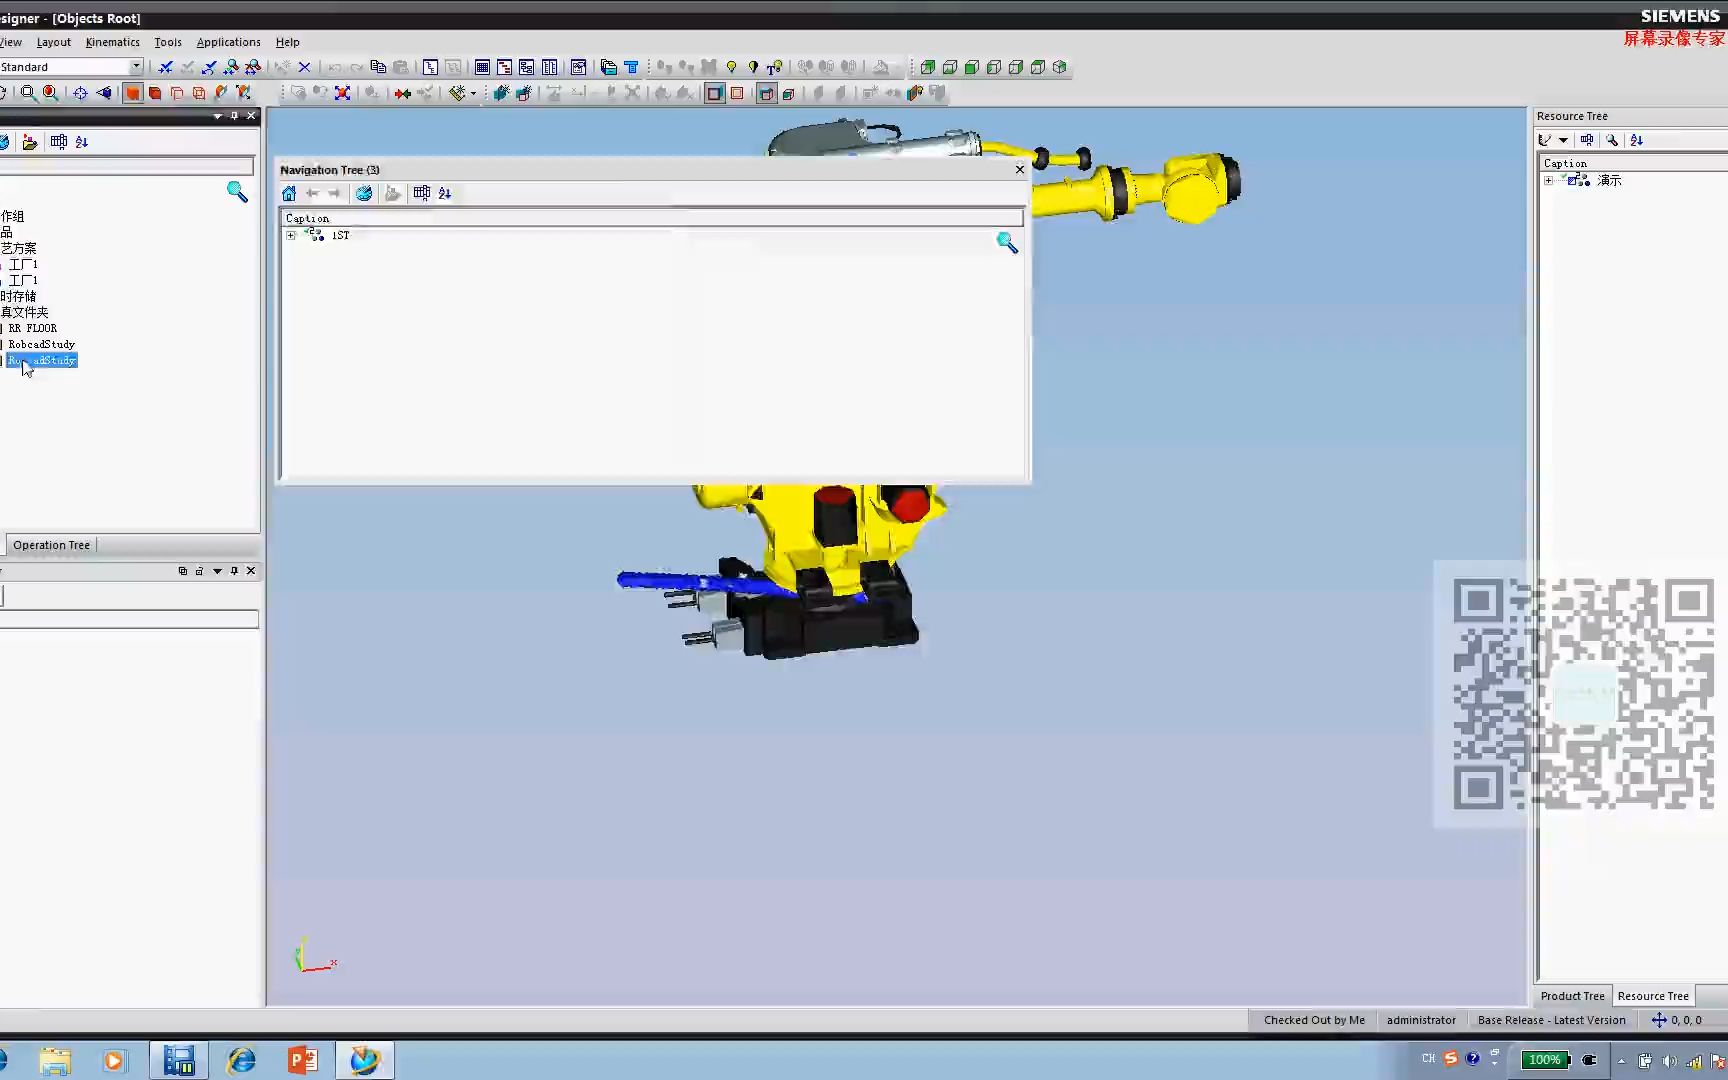Expand the 1ST node in Navigation Tree
The width and height of the screenshot is (1728, 1080).
291,235
